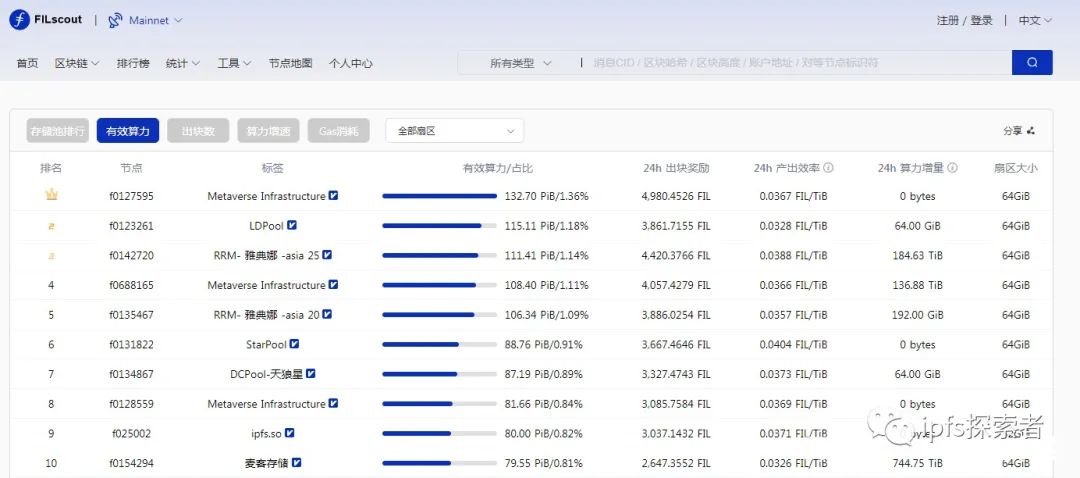Click the rank 3 medal icon
Screen dimensions: 1080x478
(52, 256)
